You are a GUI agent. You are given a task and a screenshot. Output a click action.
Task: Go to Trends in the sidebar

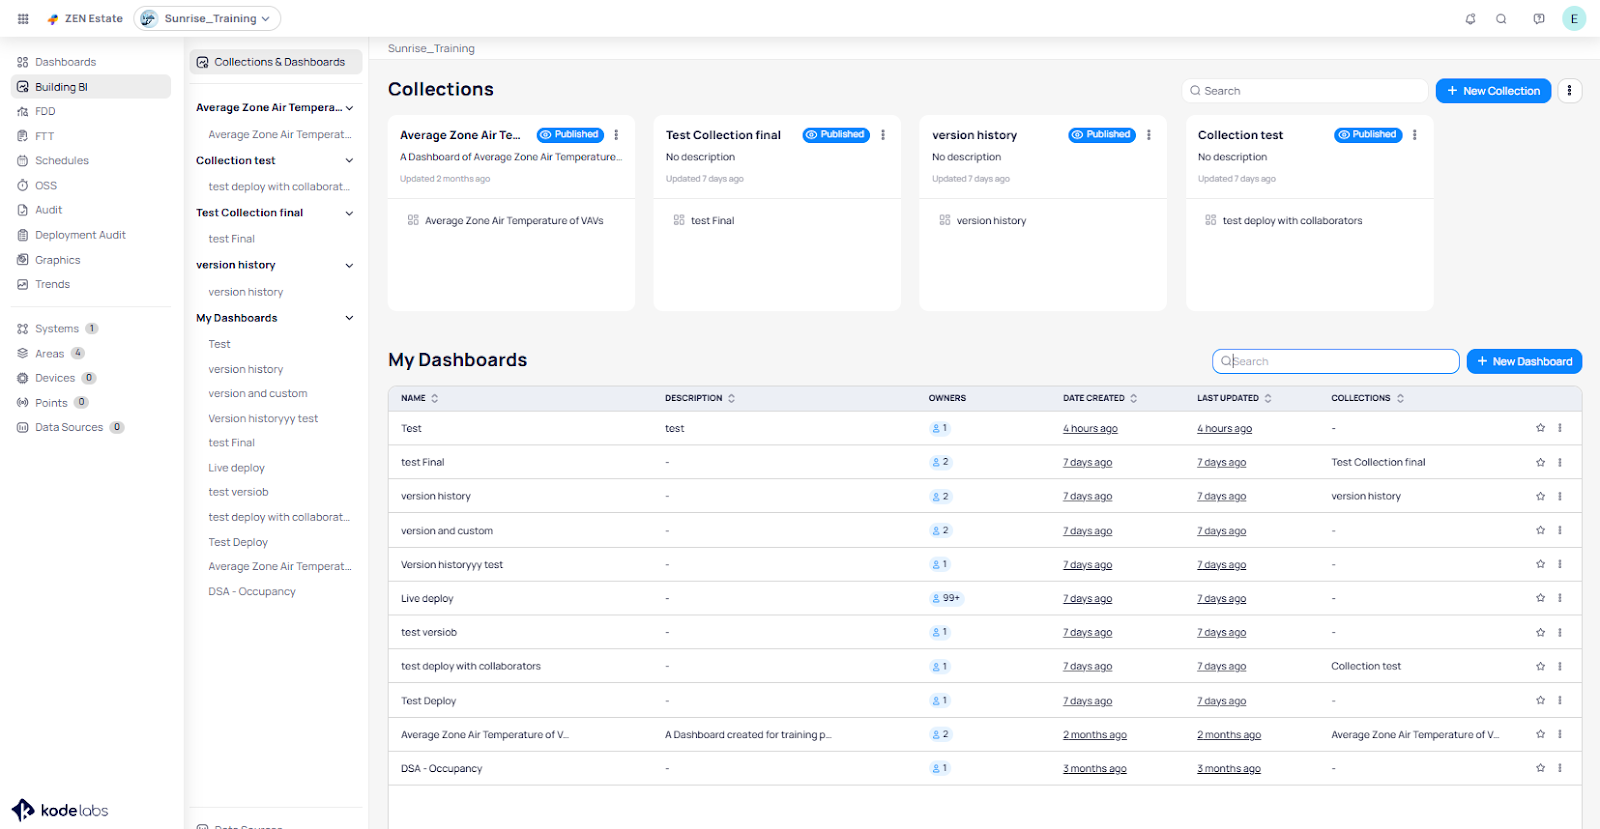tap(52, 284)
